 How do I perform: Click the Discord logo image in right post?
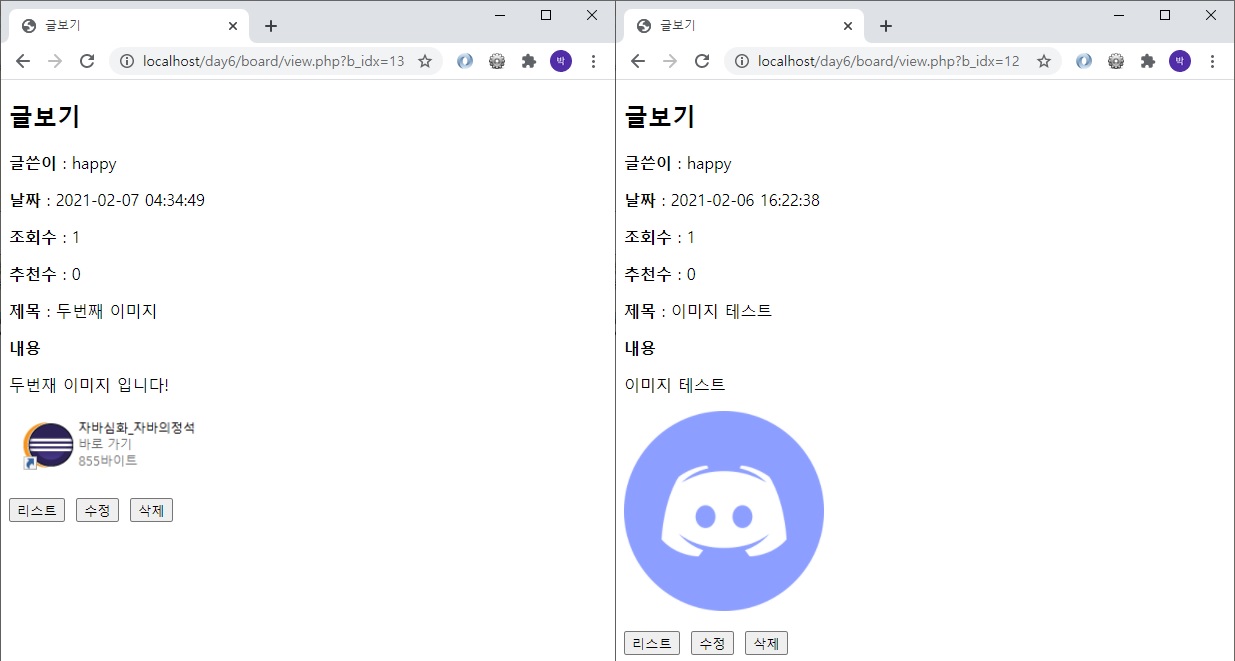click(724, 511)
